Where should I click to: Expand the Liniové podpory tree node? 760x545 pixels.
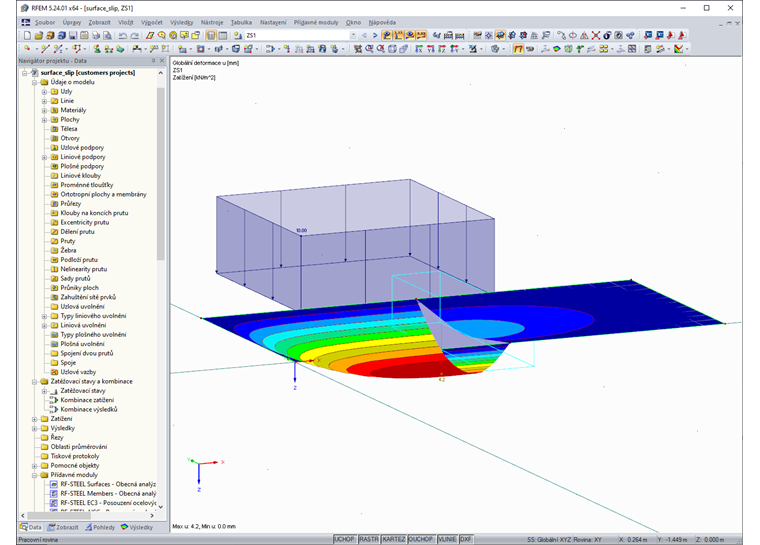tap(44, 157)
